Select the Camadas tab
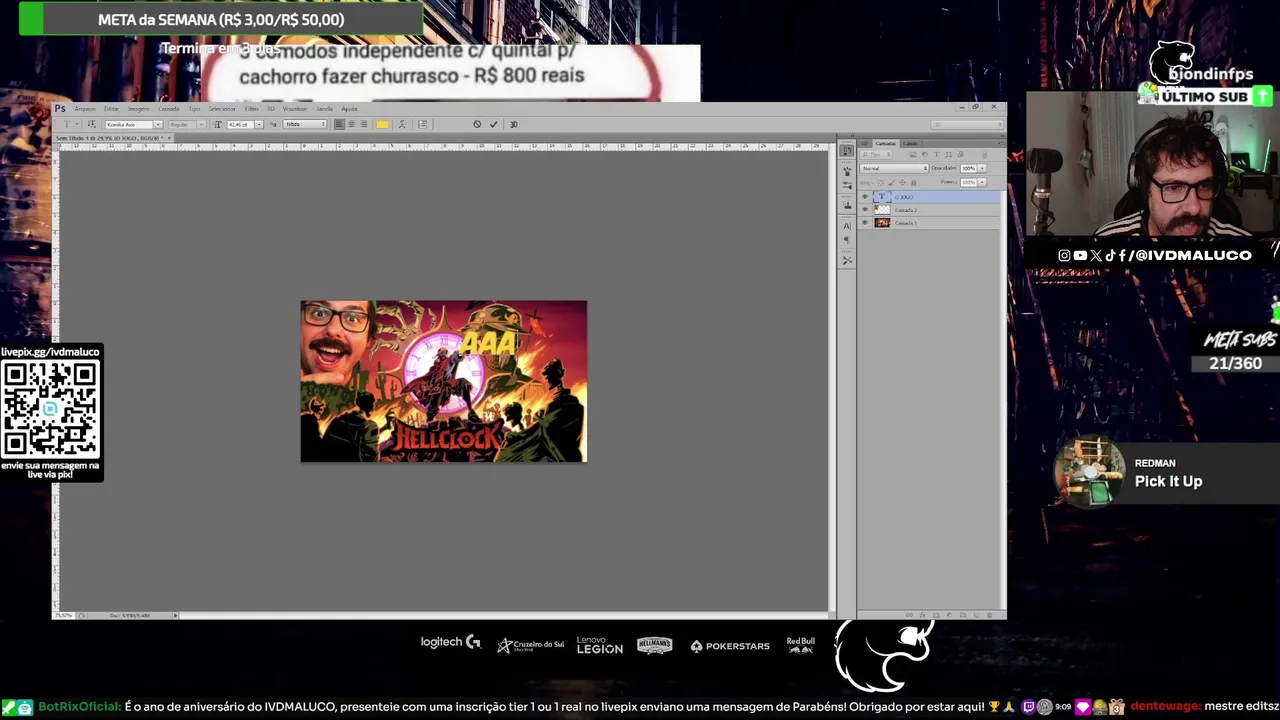 tap(886, 144)
